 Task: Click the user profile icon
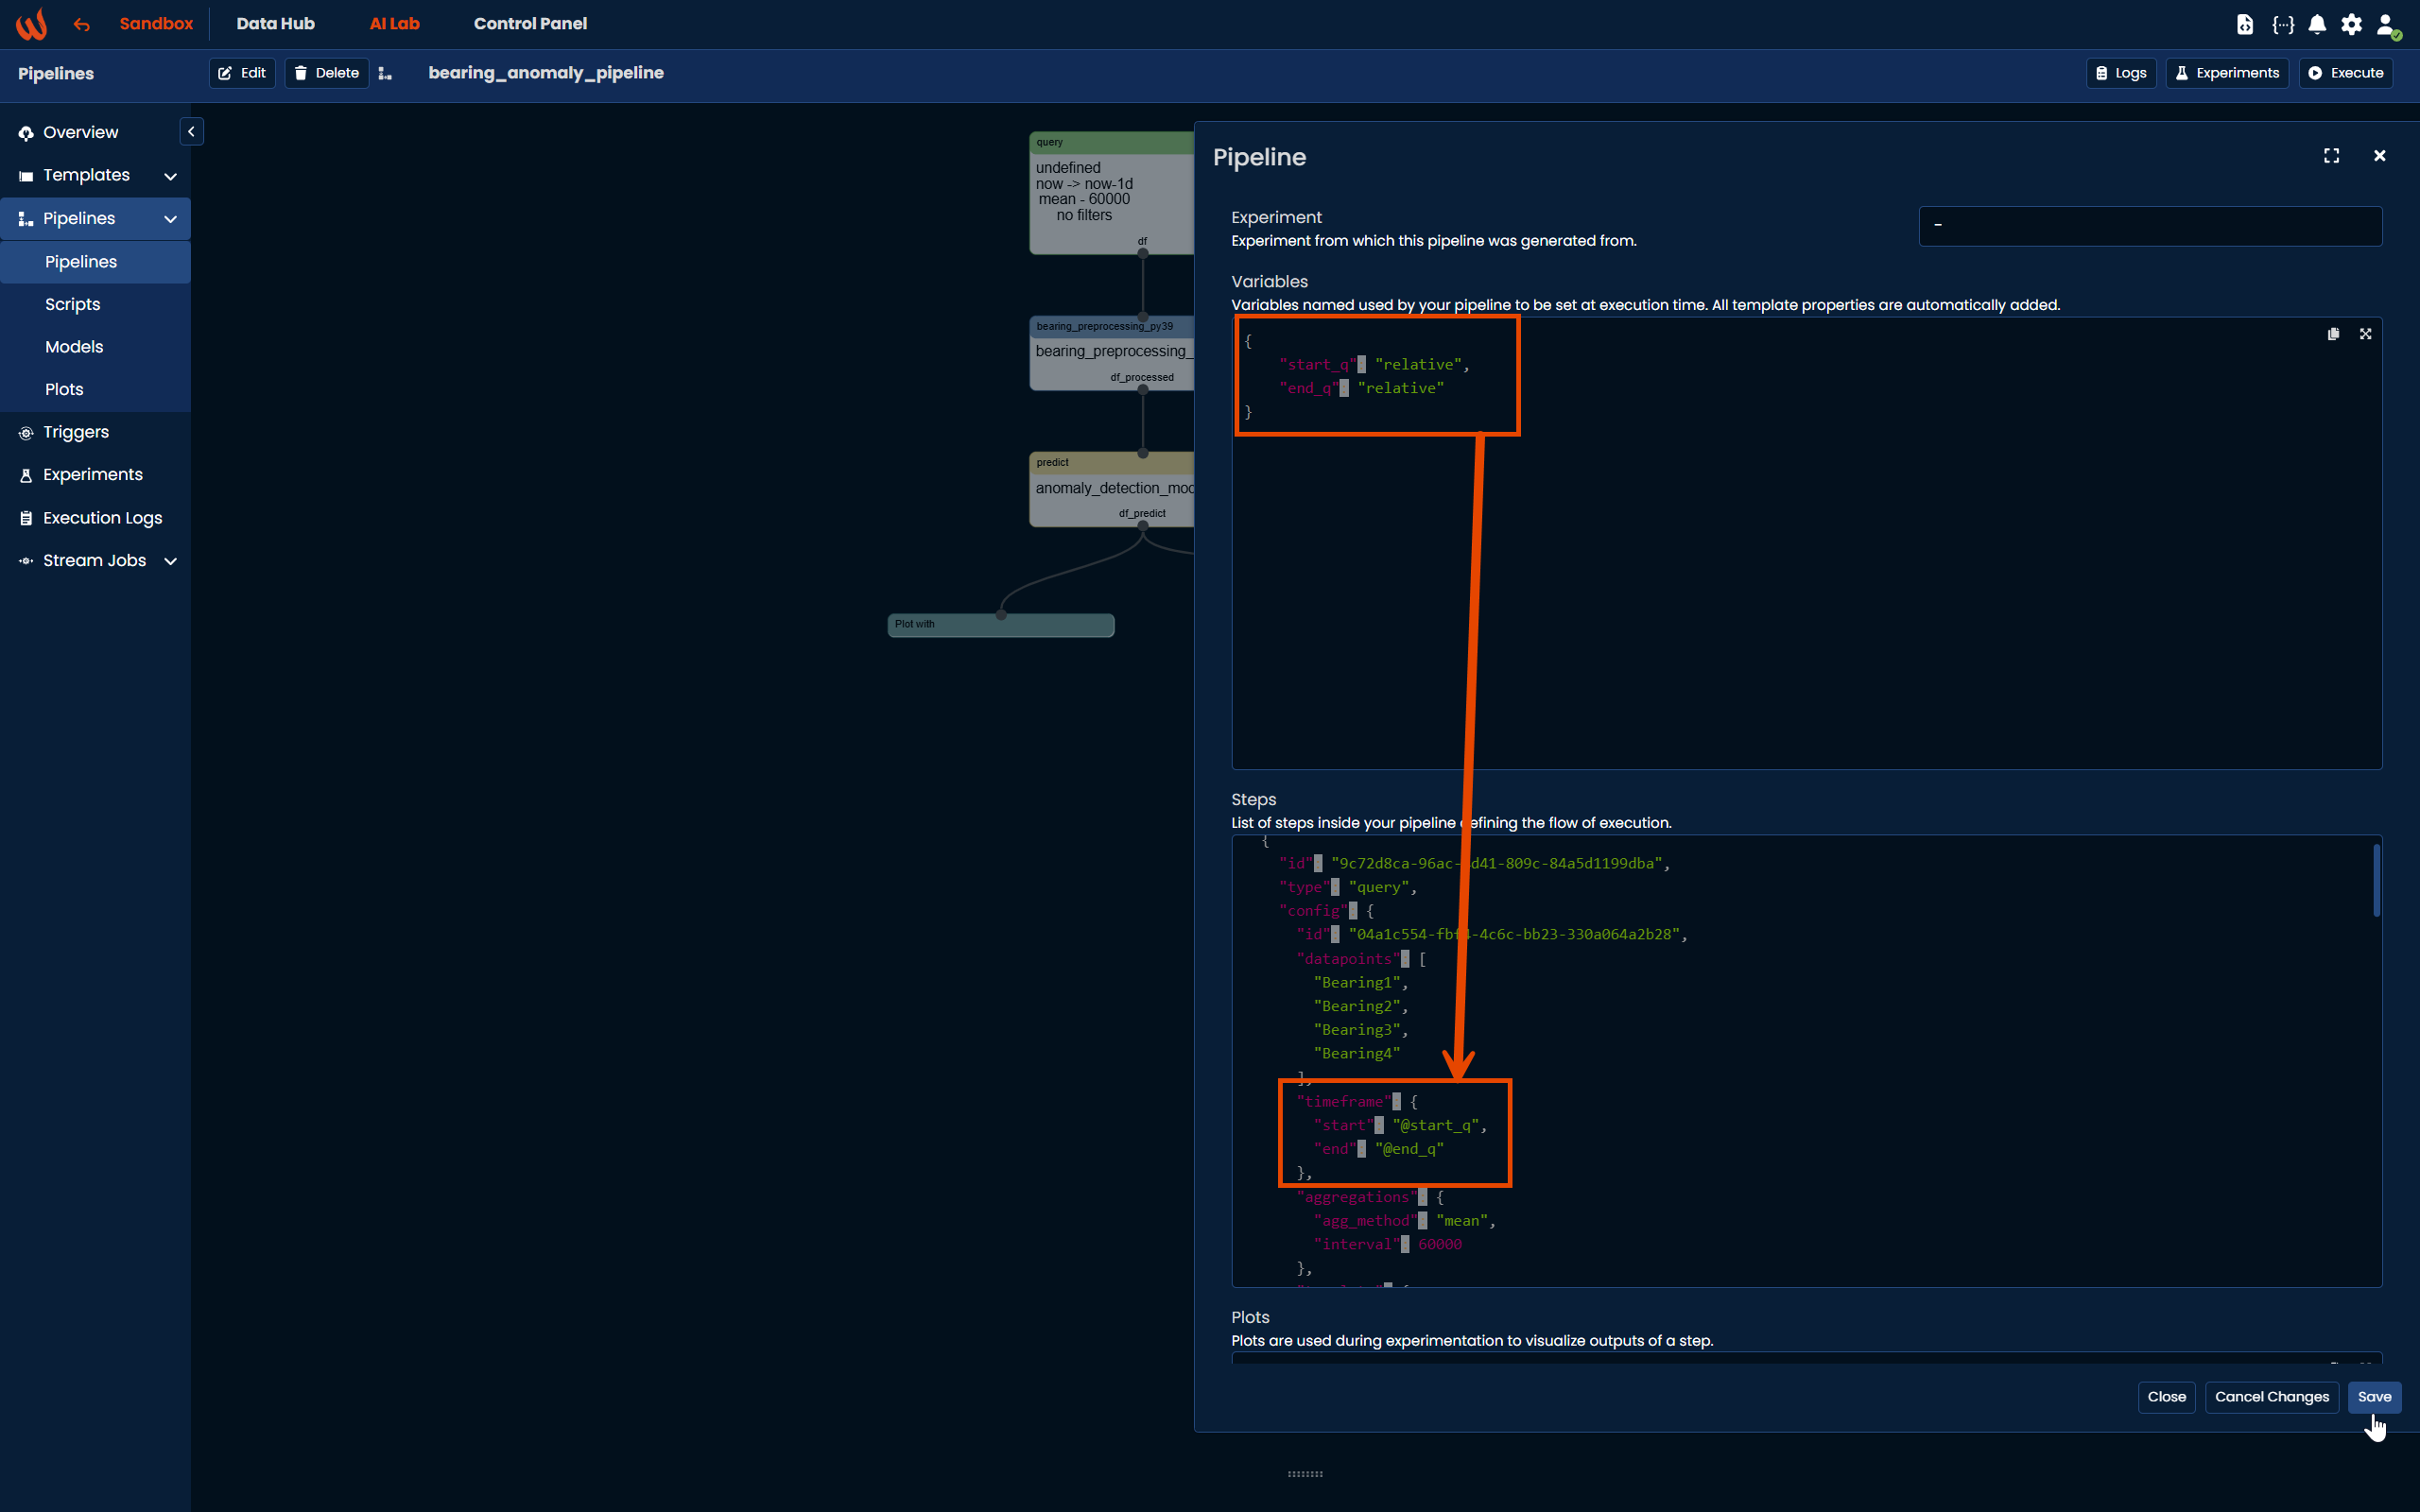(x=2386, y=24)
